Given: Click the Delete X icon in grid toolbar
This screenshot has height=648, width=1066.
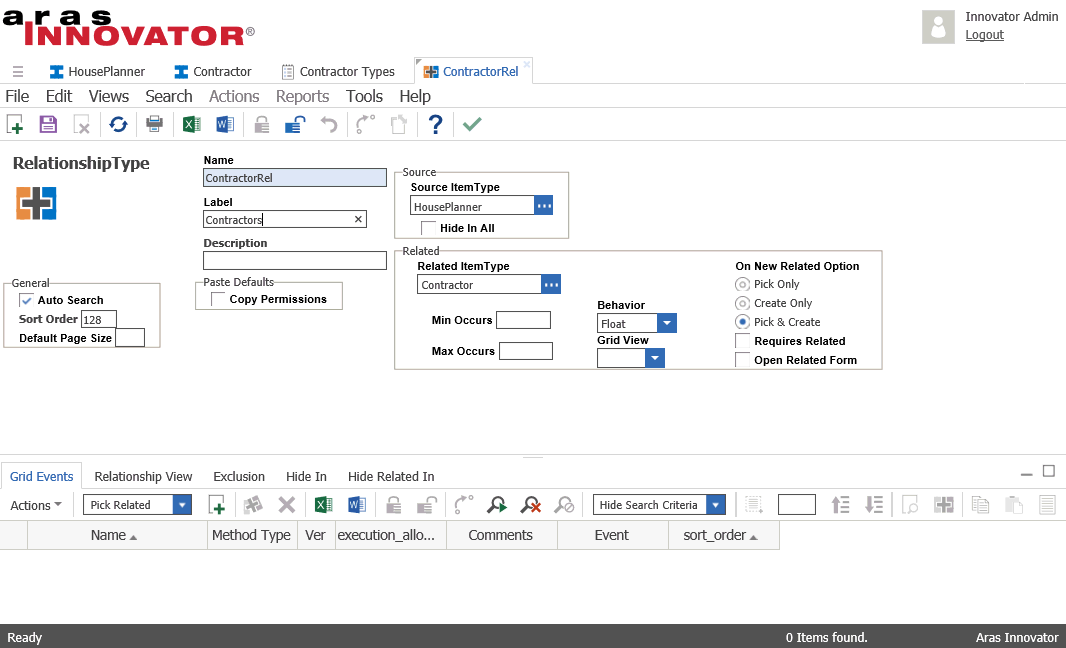Looking at the screenshot, I should tap(287, 505).
